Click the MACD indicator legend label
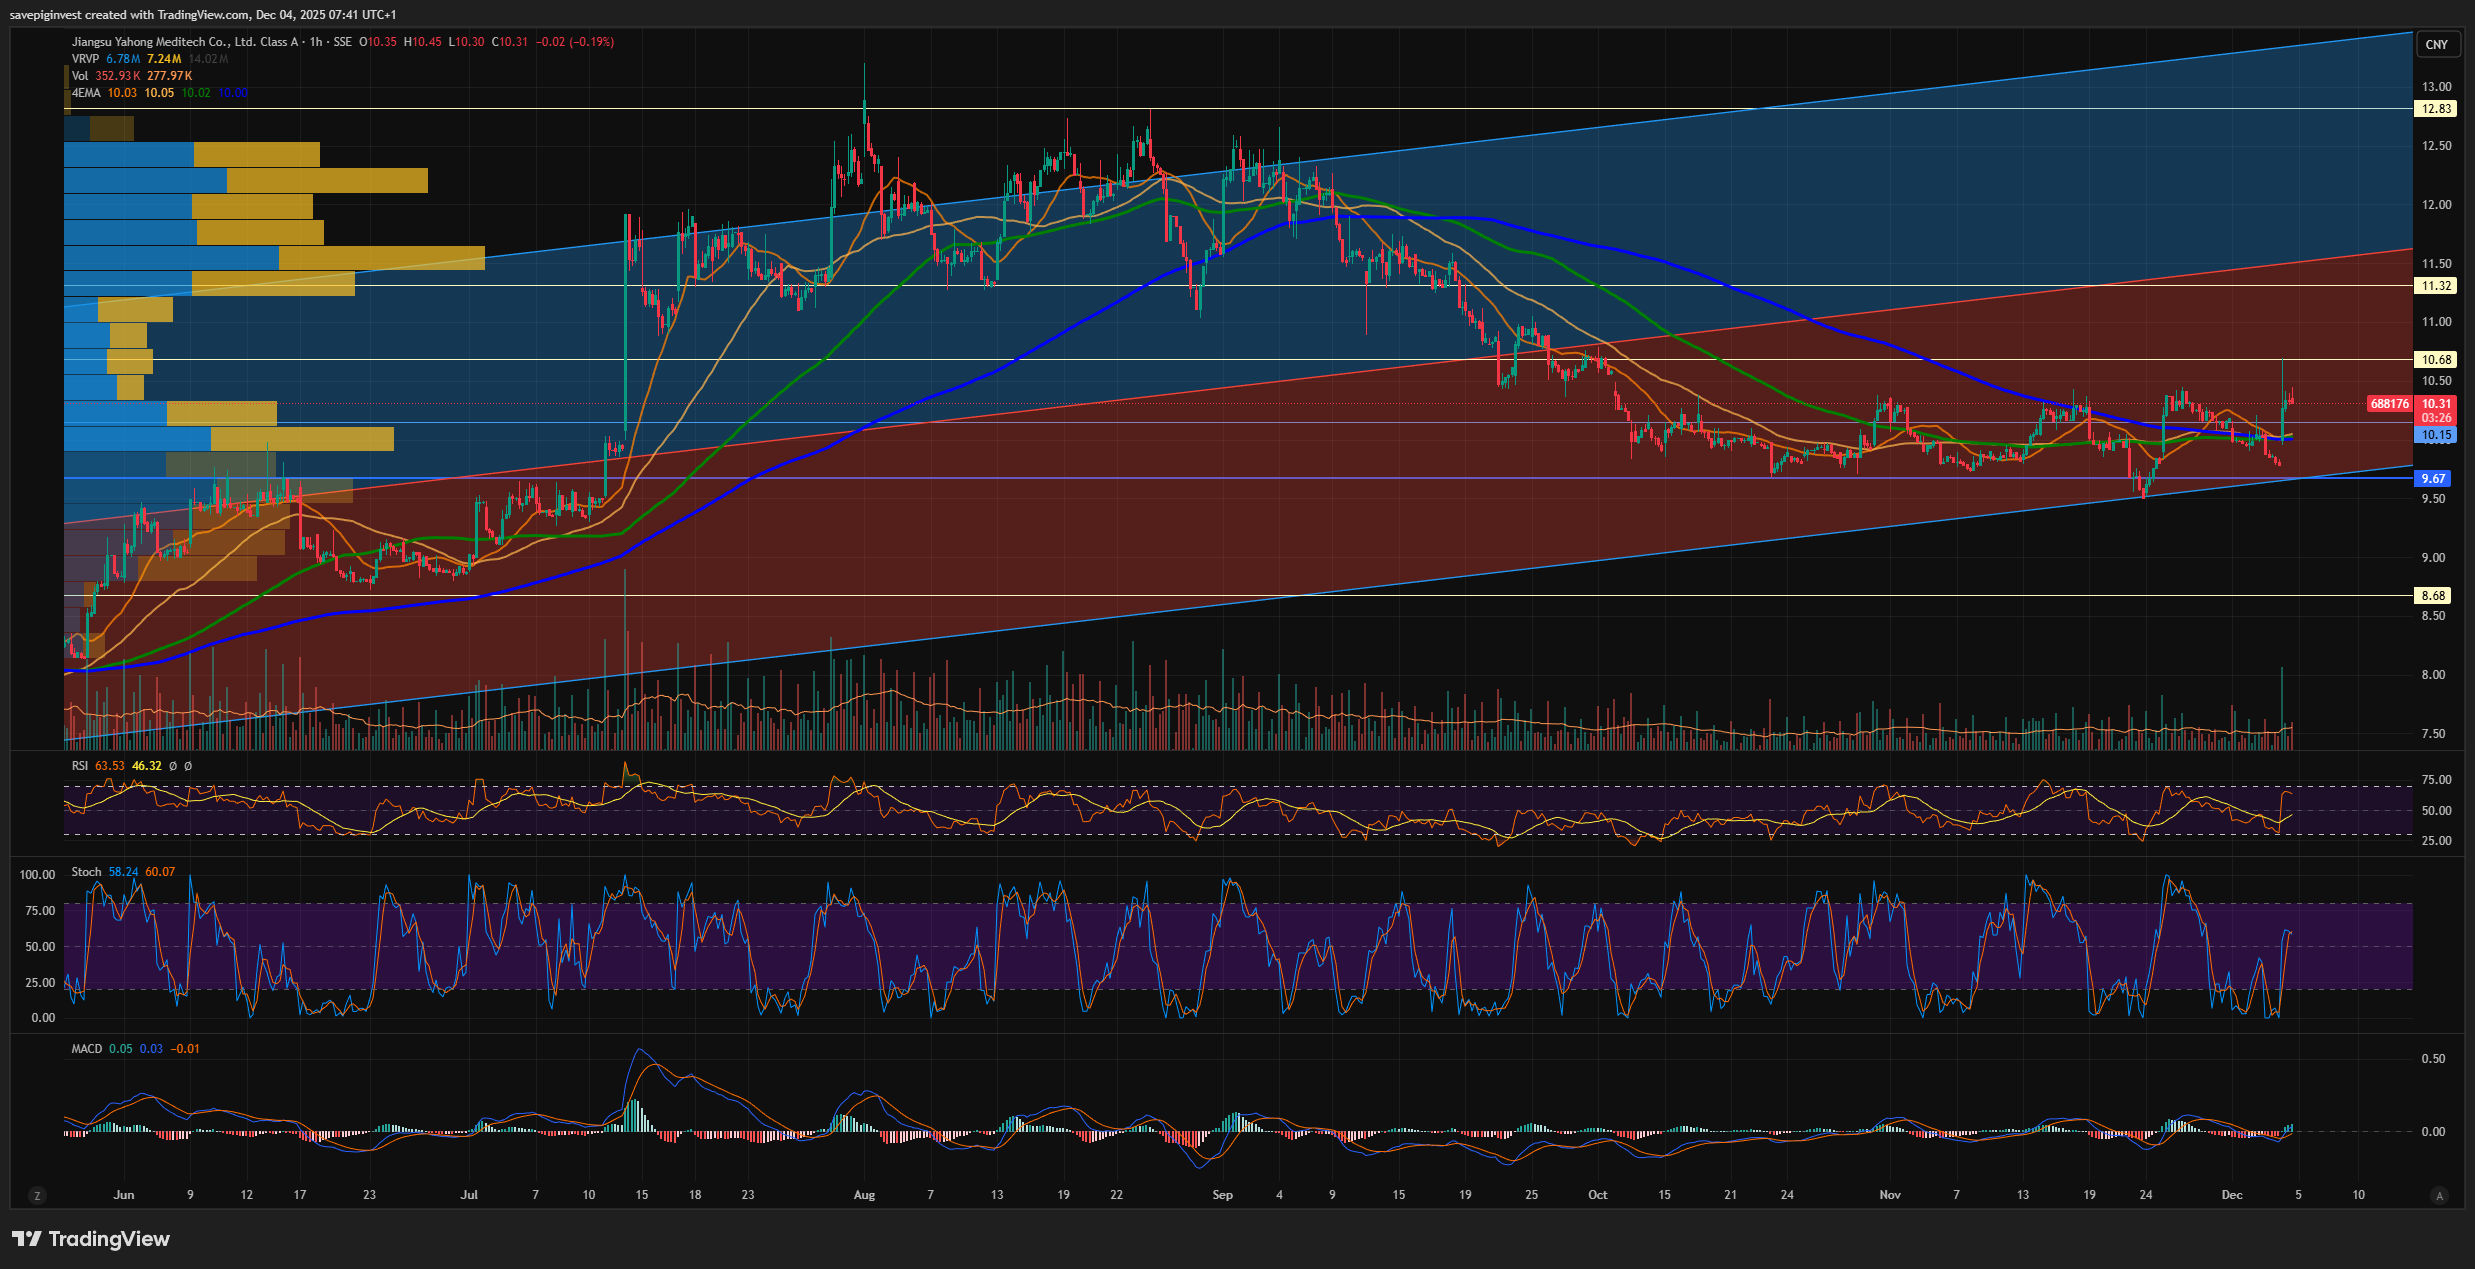Image resolution: width=2475 pixels, height=1269 pixels. [86, 1049]
